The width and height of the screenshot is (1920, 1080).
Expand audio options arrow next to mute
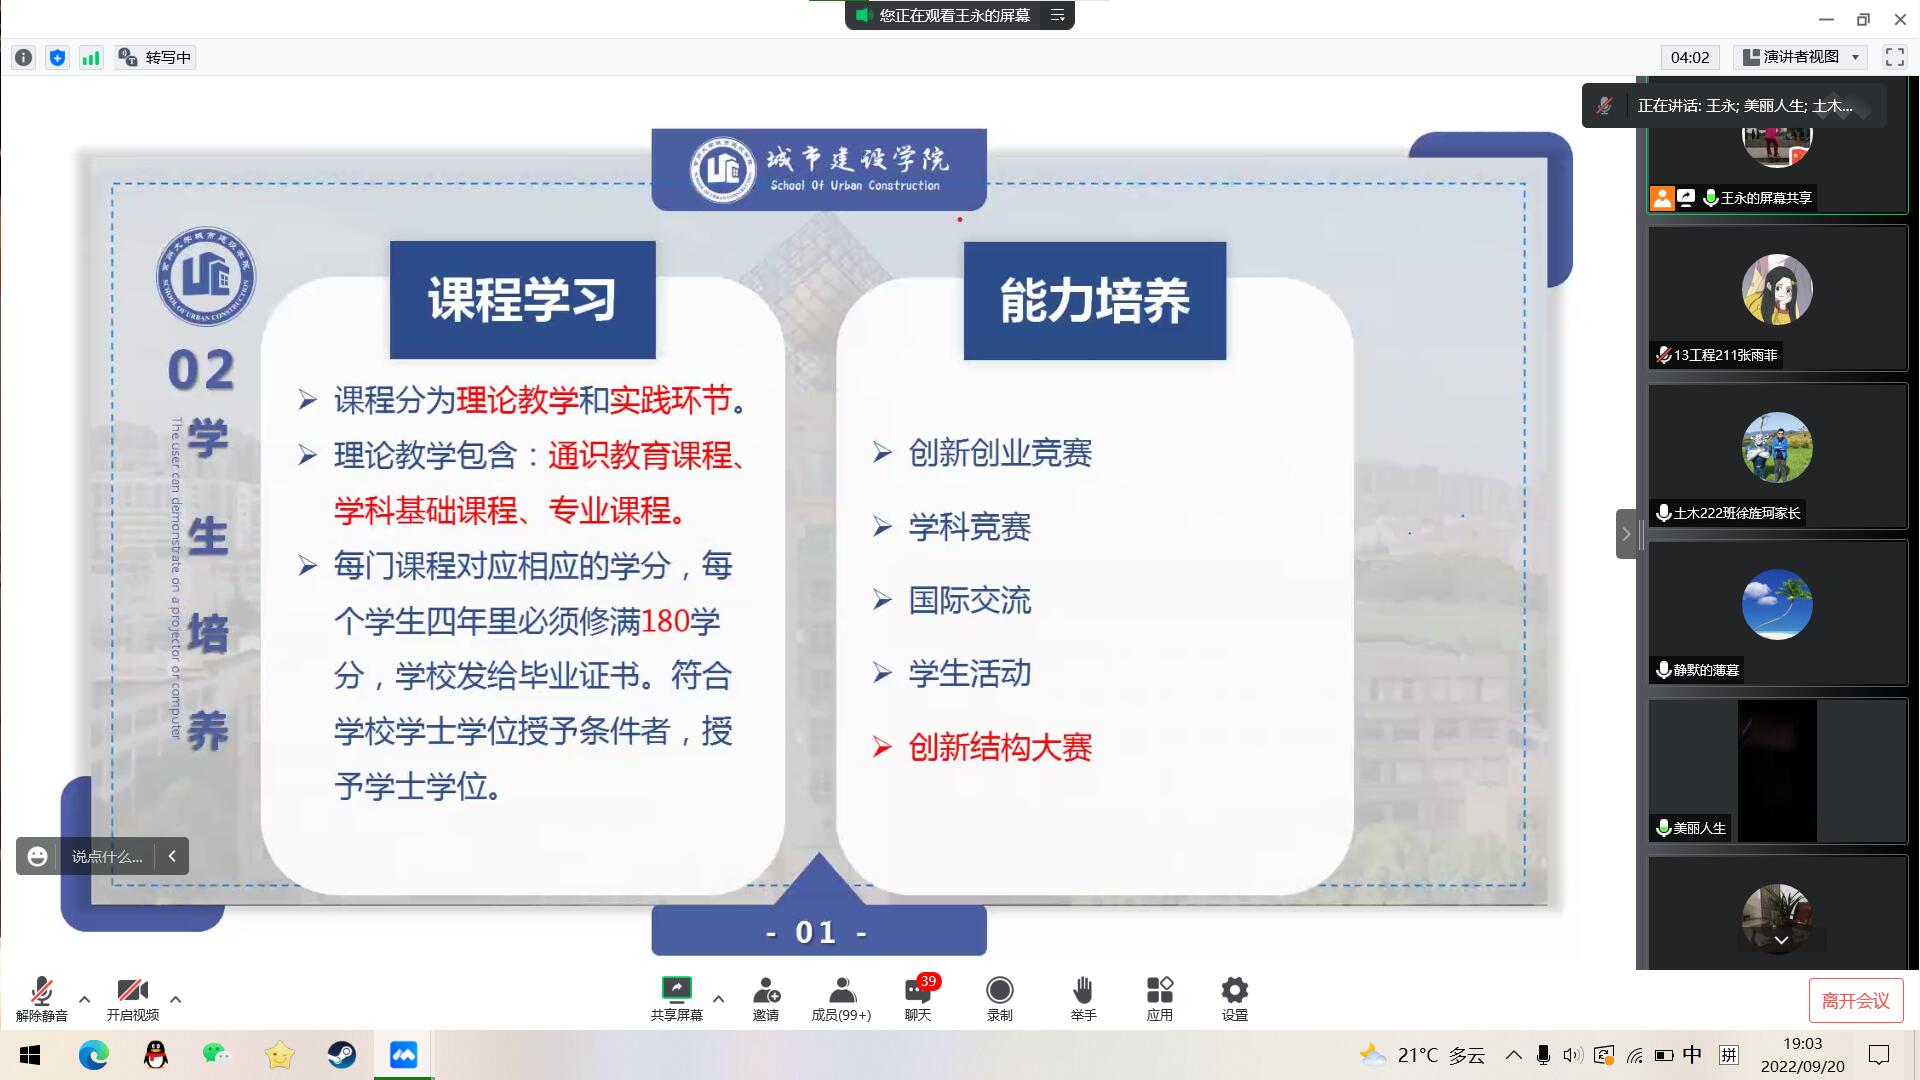[84, 999]
